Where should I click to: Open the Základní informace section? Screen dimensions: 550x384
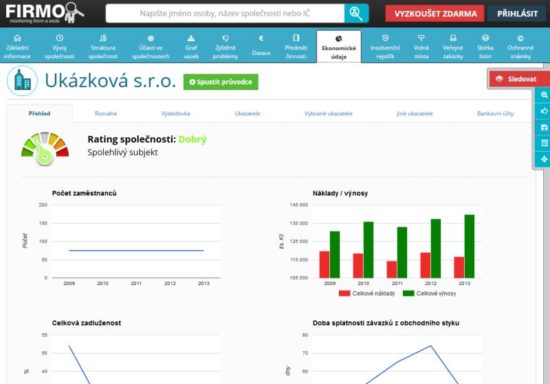[17, 47]
